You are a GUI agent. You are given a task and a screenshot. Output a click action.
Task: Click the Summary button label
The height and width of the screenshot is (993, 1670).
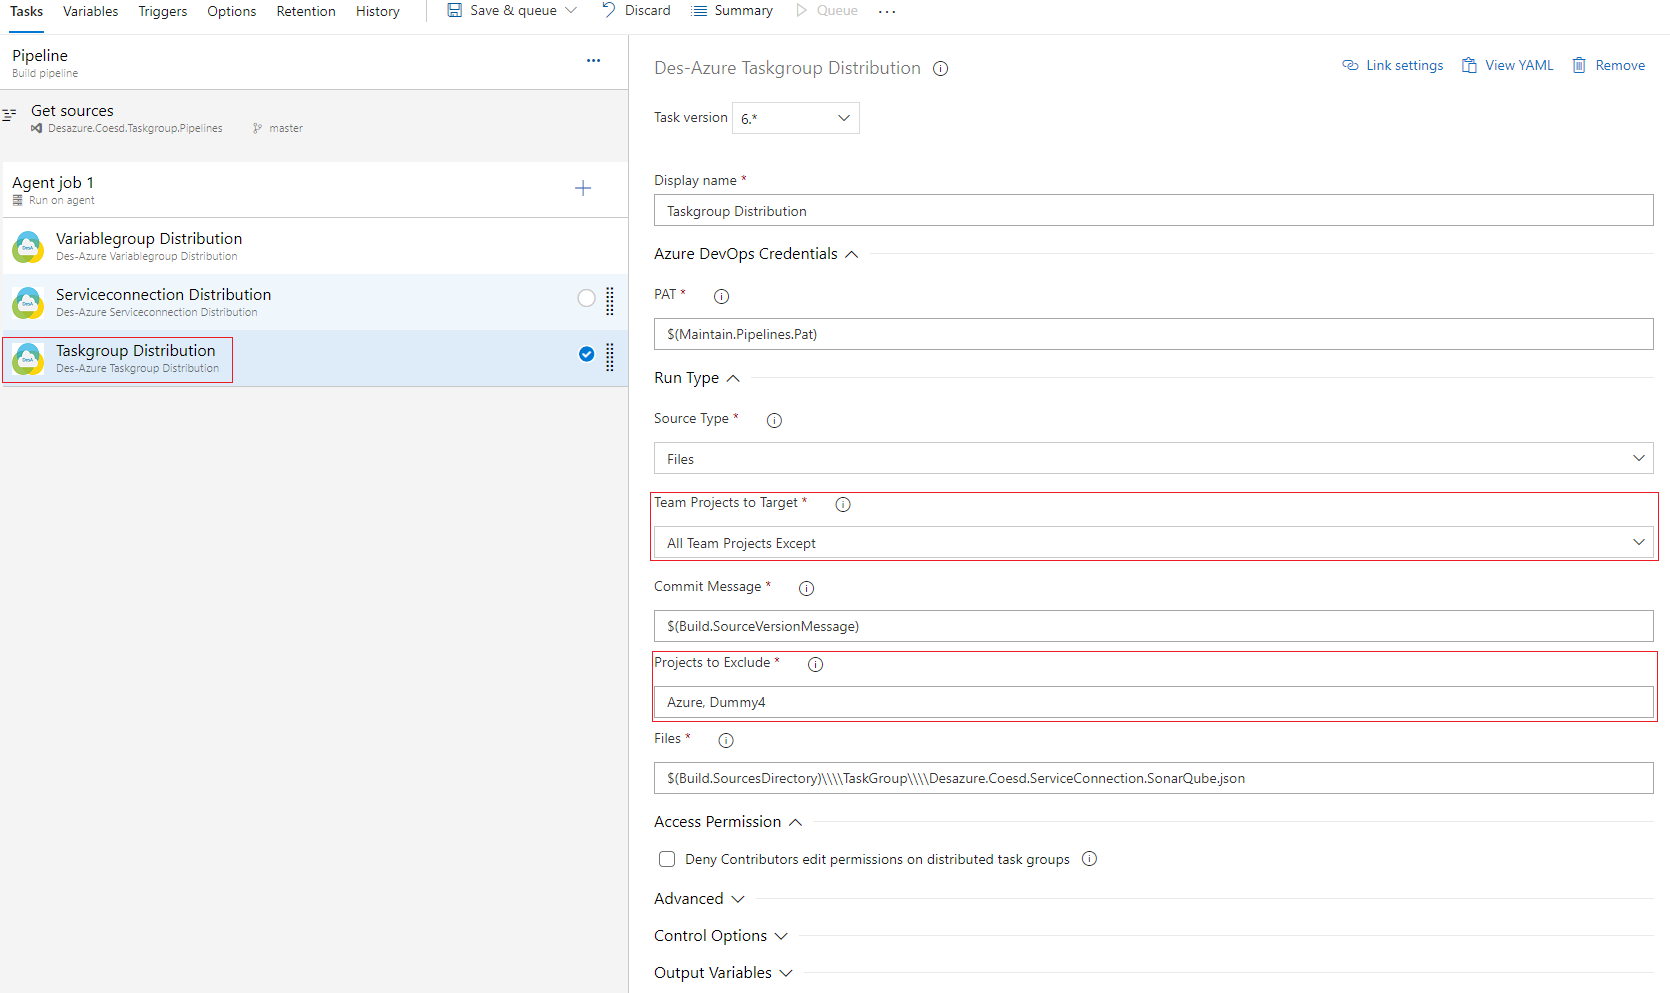click(744, 10)
